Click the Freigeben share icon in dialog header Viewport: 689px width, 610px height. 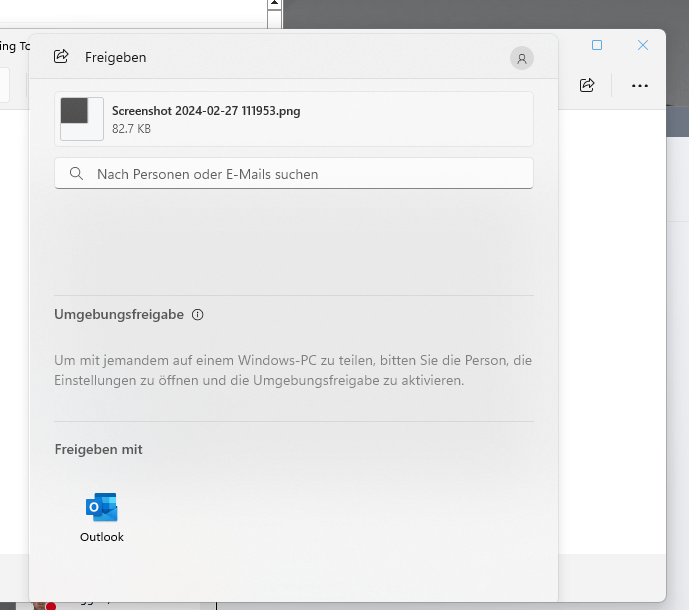61,57
